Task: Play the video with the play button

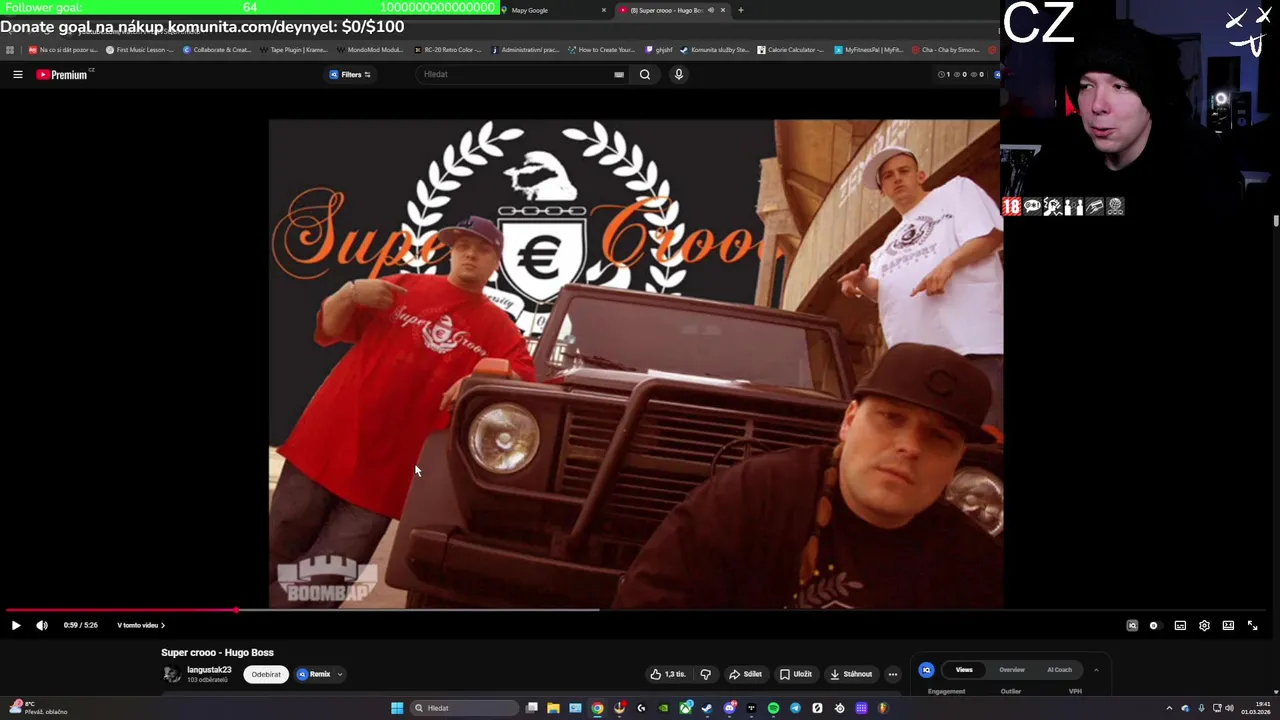Action: [x=16, y=625]
